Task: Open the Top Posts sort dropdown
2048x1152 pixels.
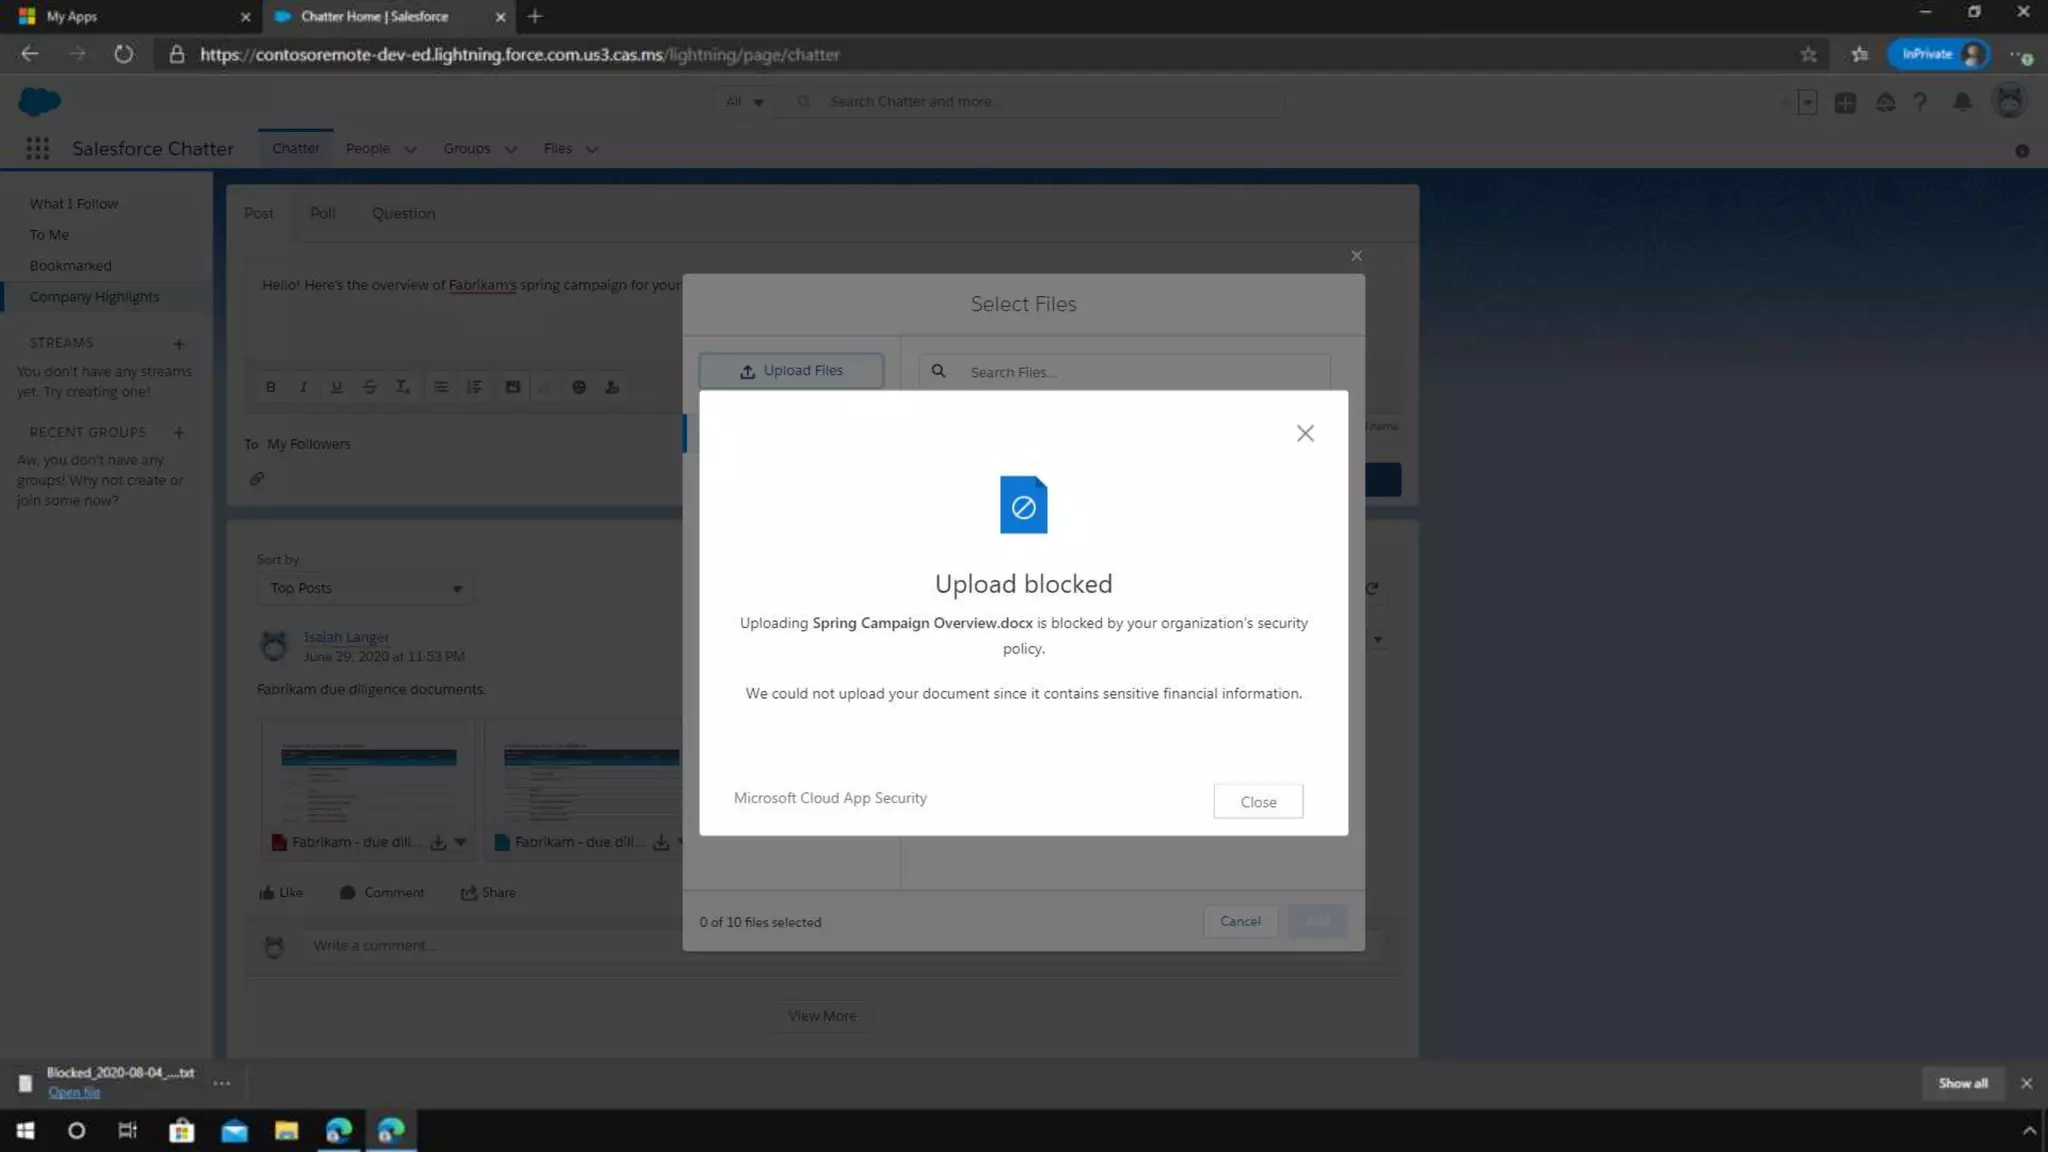Action: [x=365, y=588]
